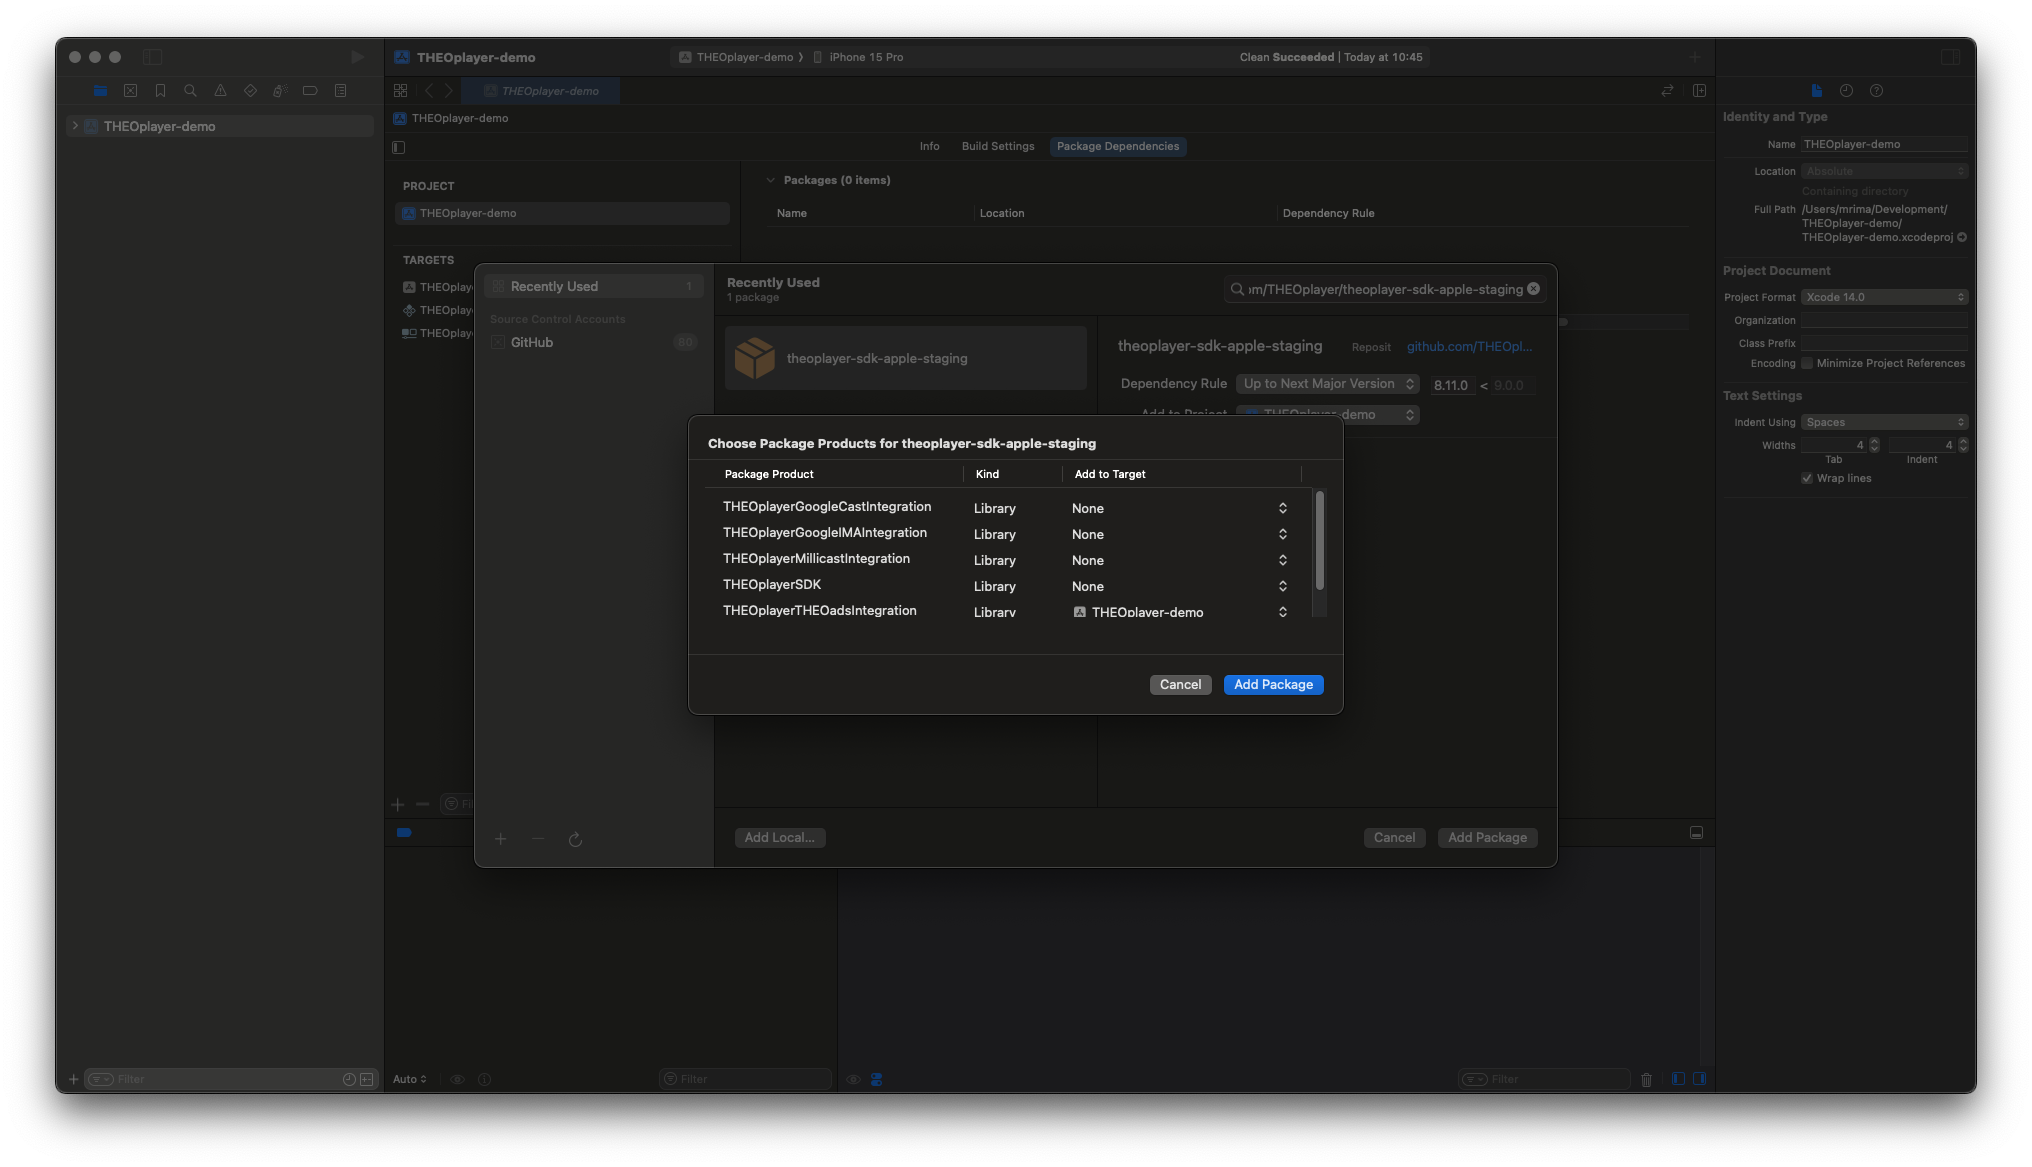
Task: Enable Minimize Project References
Action: pos(1805,363)
